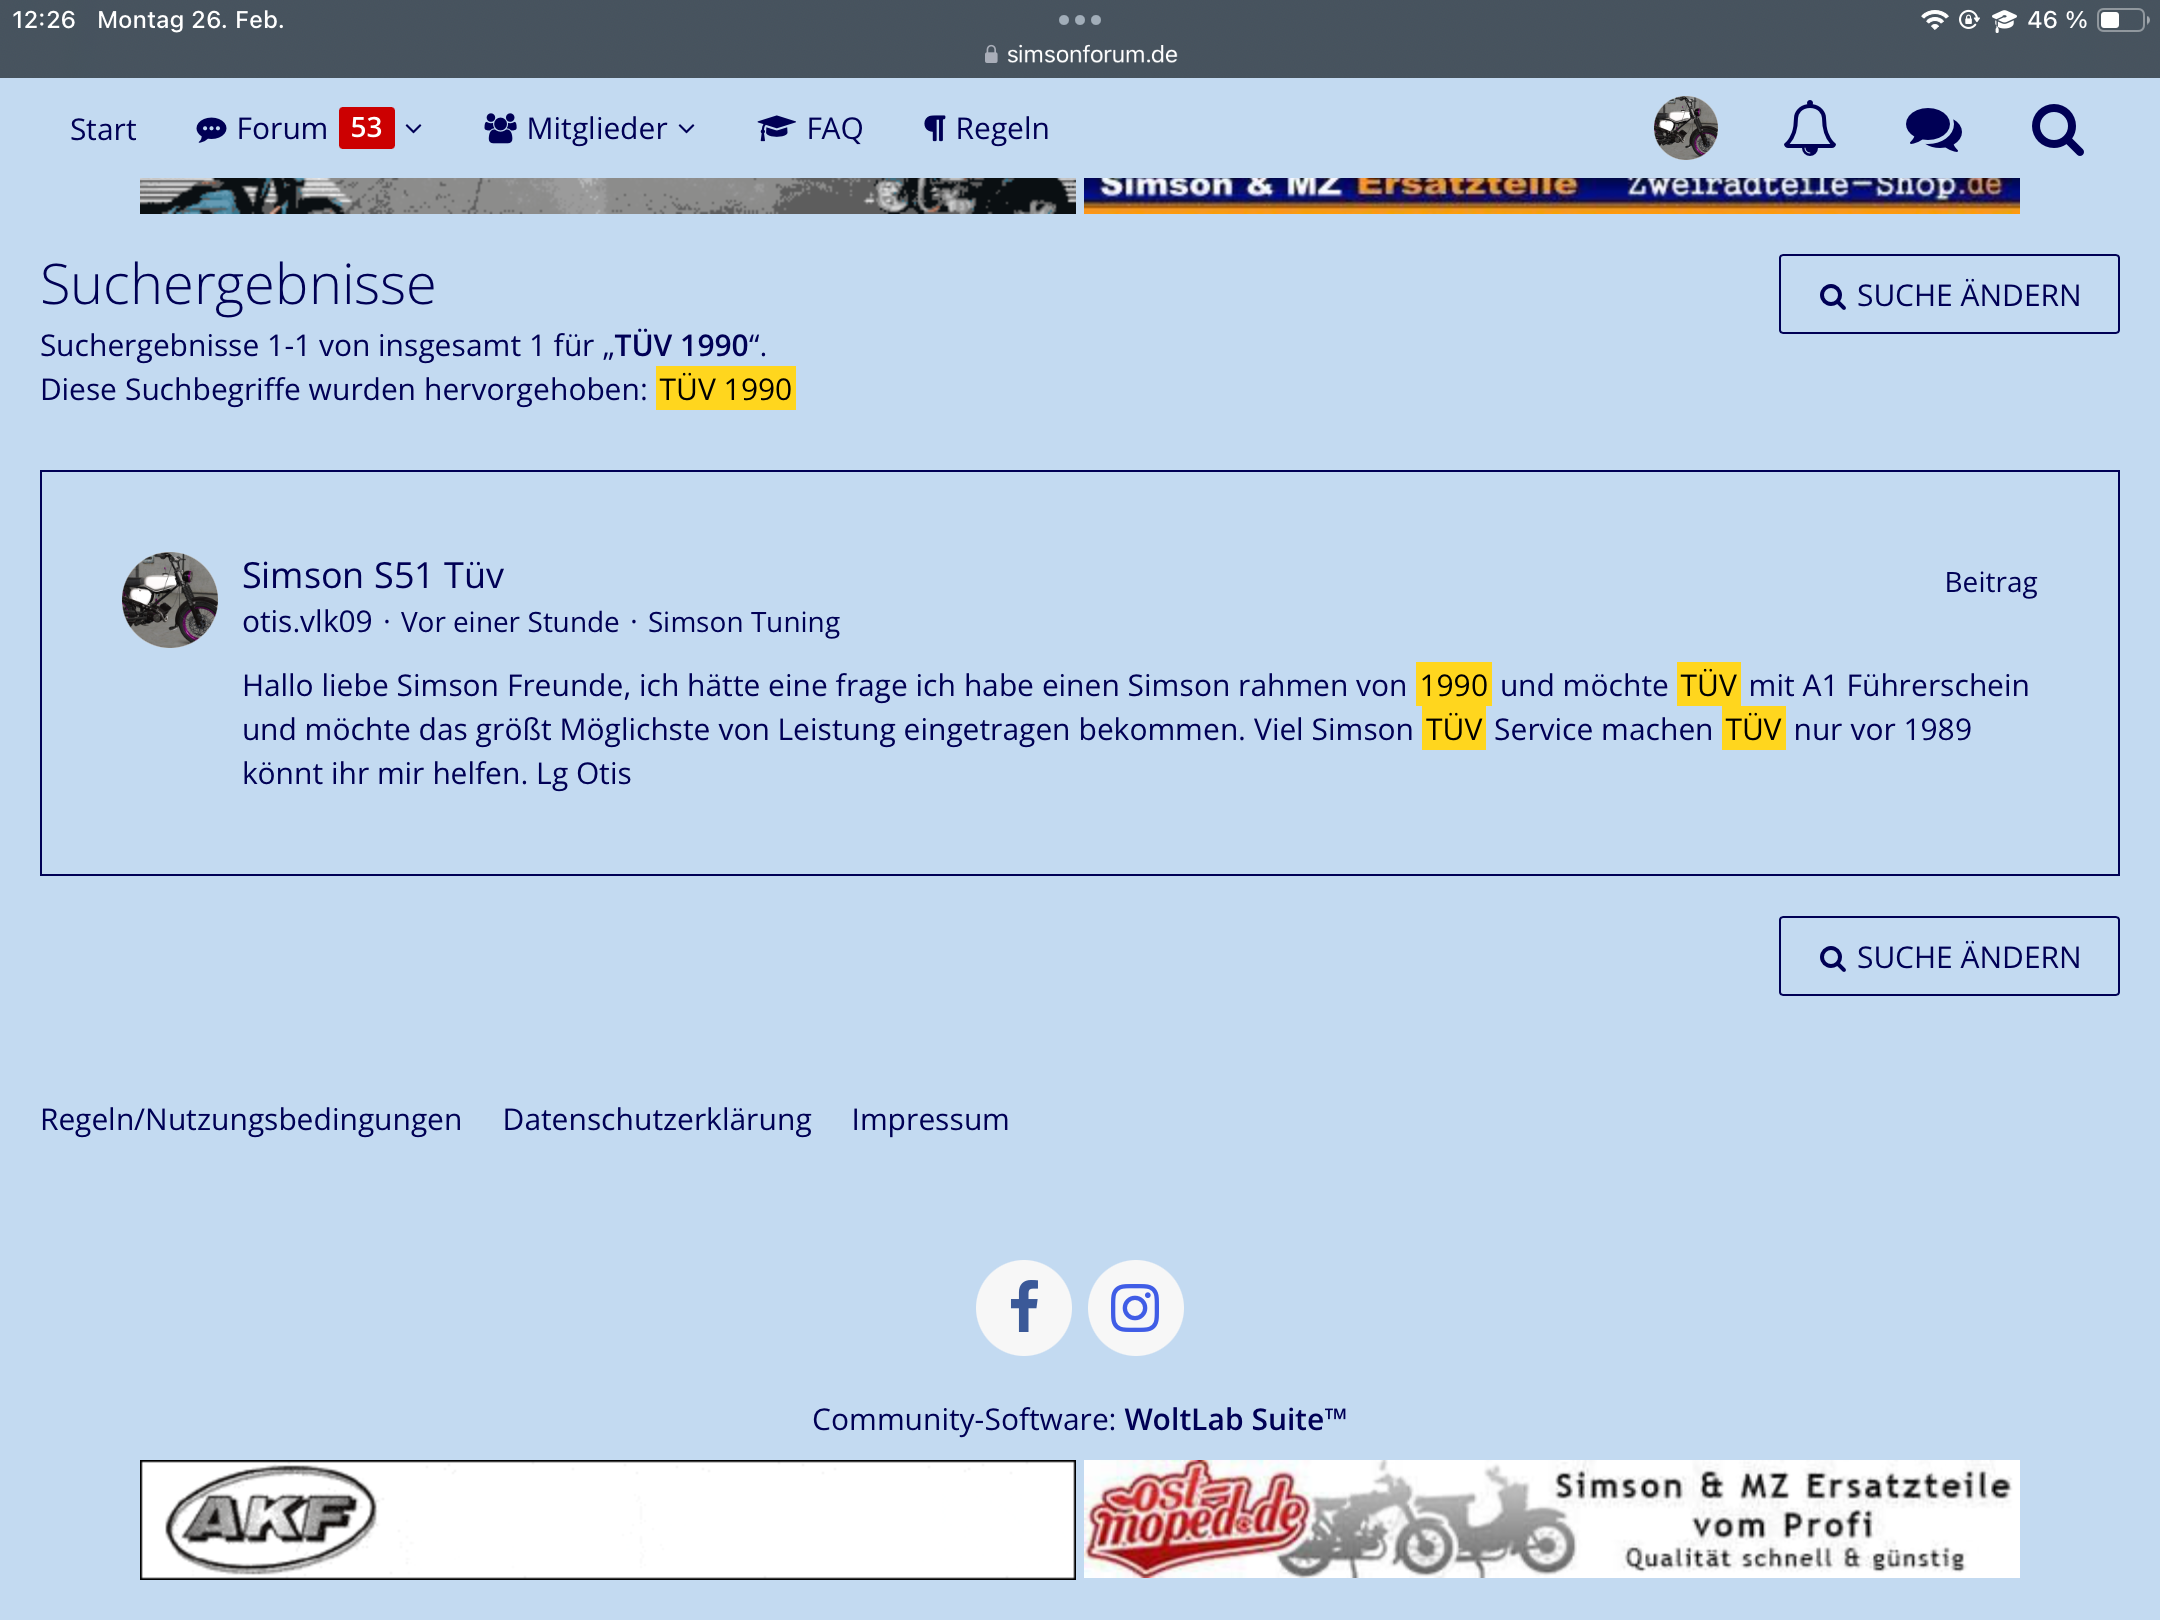This screenshot has width=2160, height=1620.
Task: Open the conversations chat bubbles icon
Action: tap(1933, 129)
